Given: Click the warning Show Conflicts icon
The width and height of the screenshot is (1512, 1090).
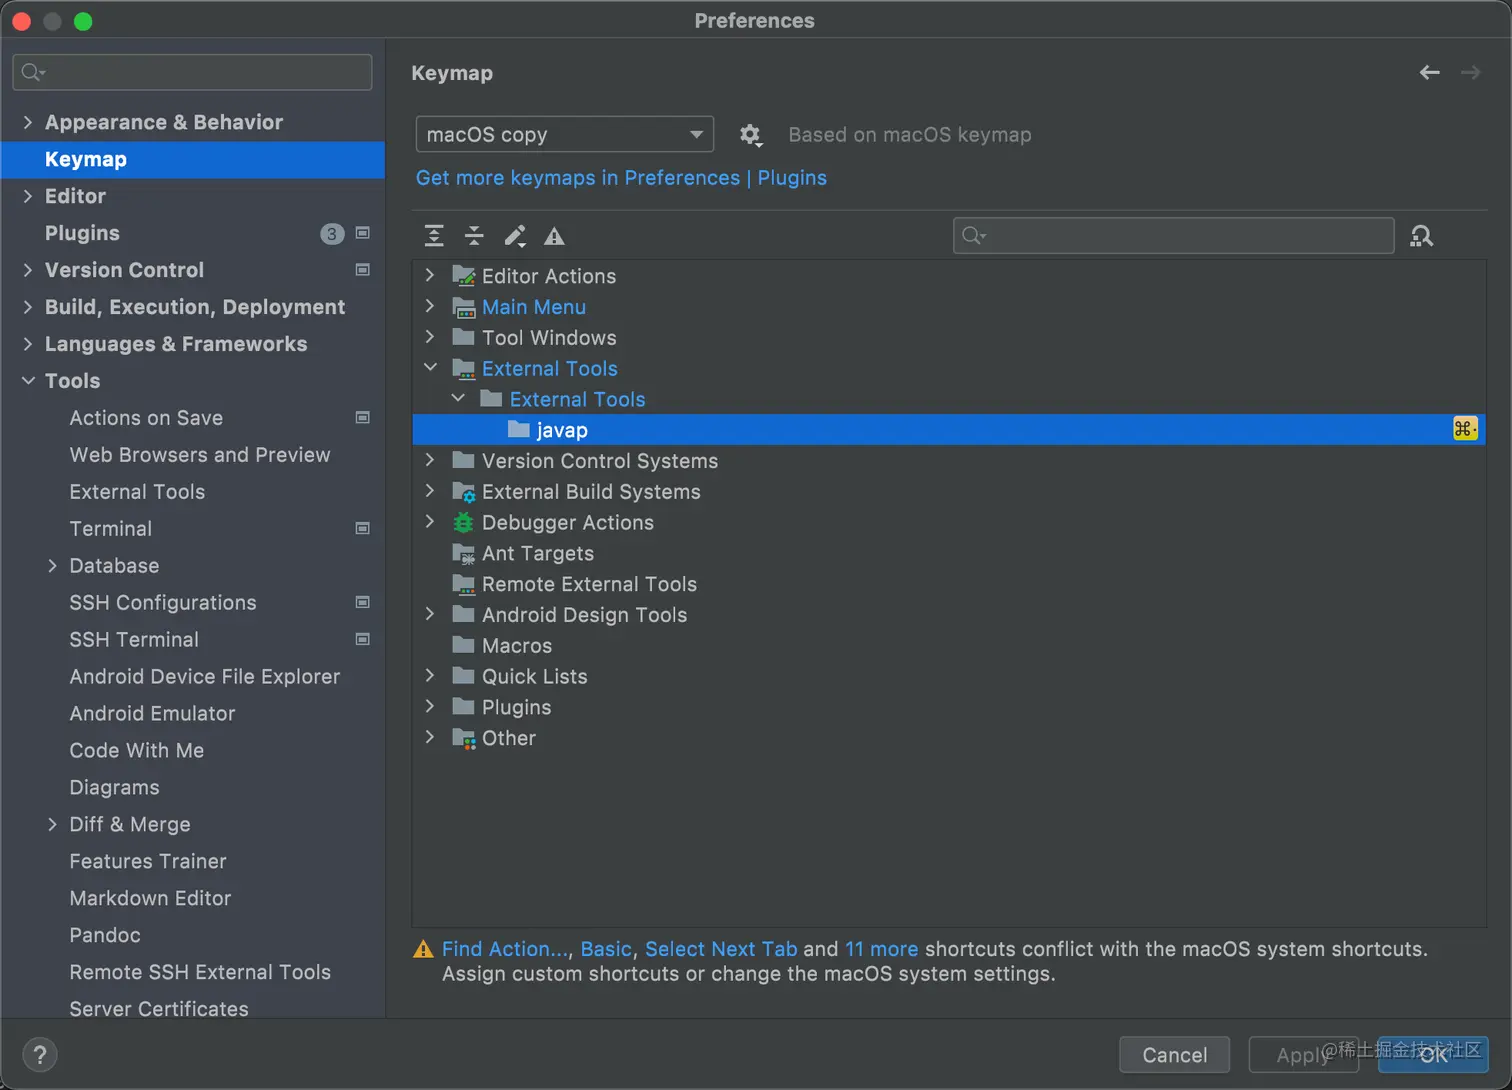Looking at the screenshot, I should [x=554, y=236].
